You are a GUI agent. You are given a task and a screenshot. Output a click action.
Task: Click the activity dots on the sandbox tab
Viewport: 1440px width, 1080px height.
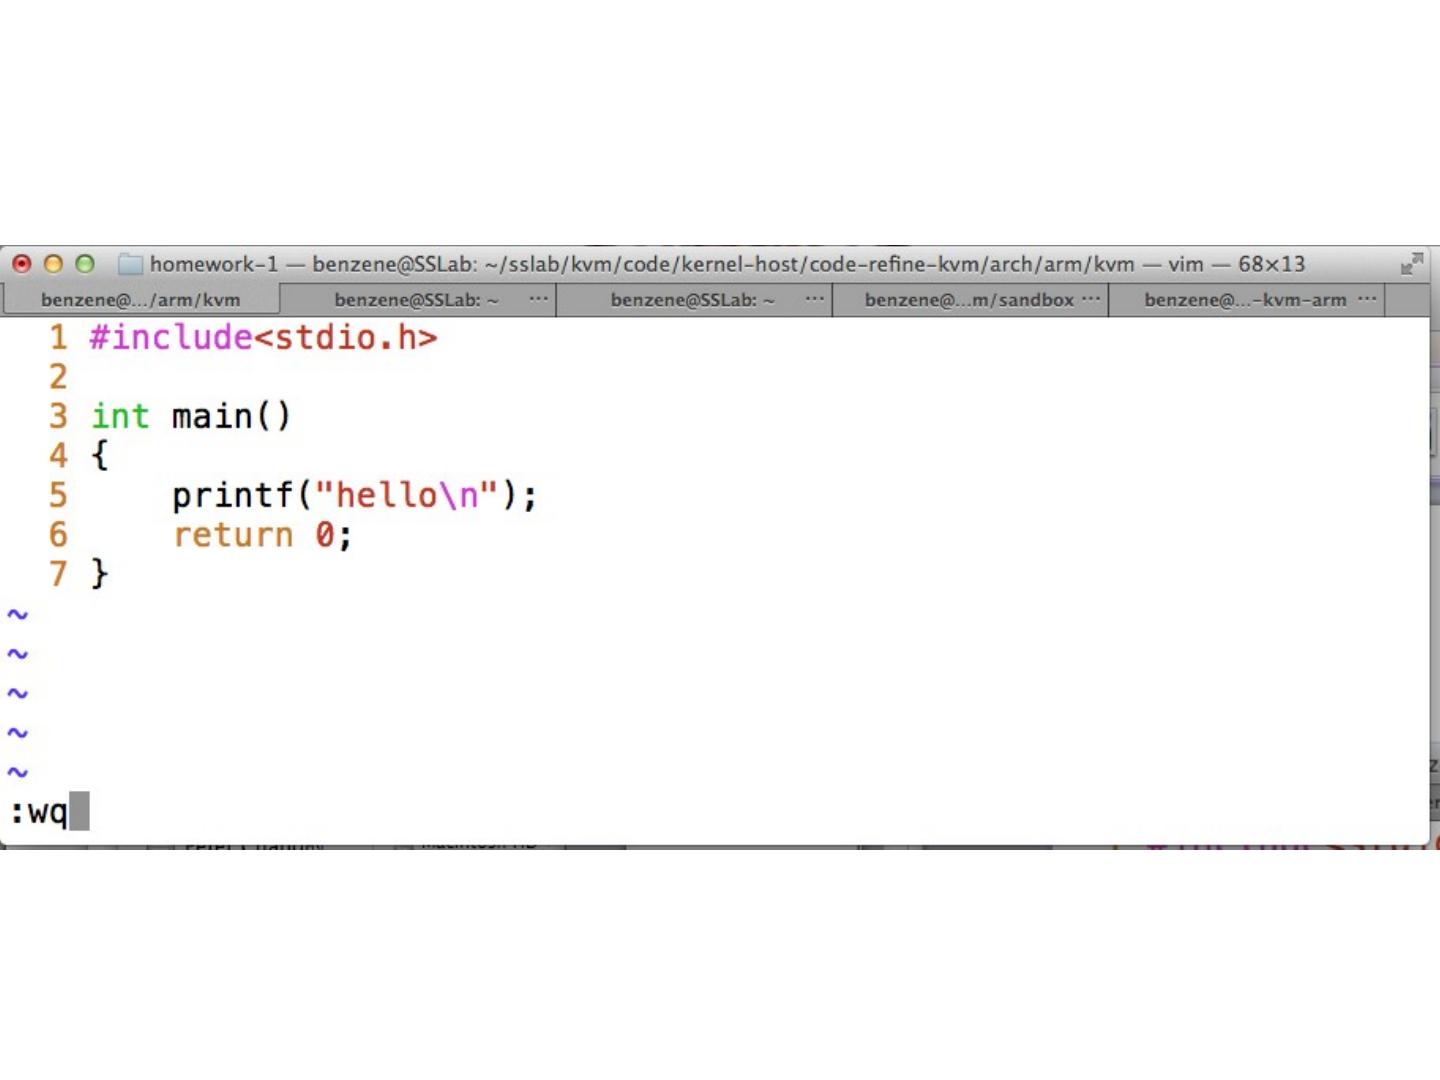(1090, 298)
